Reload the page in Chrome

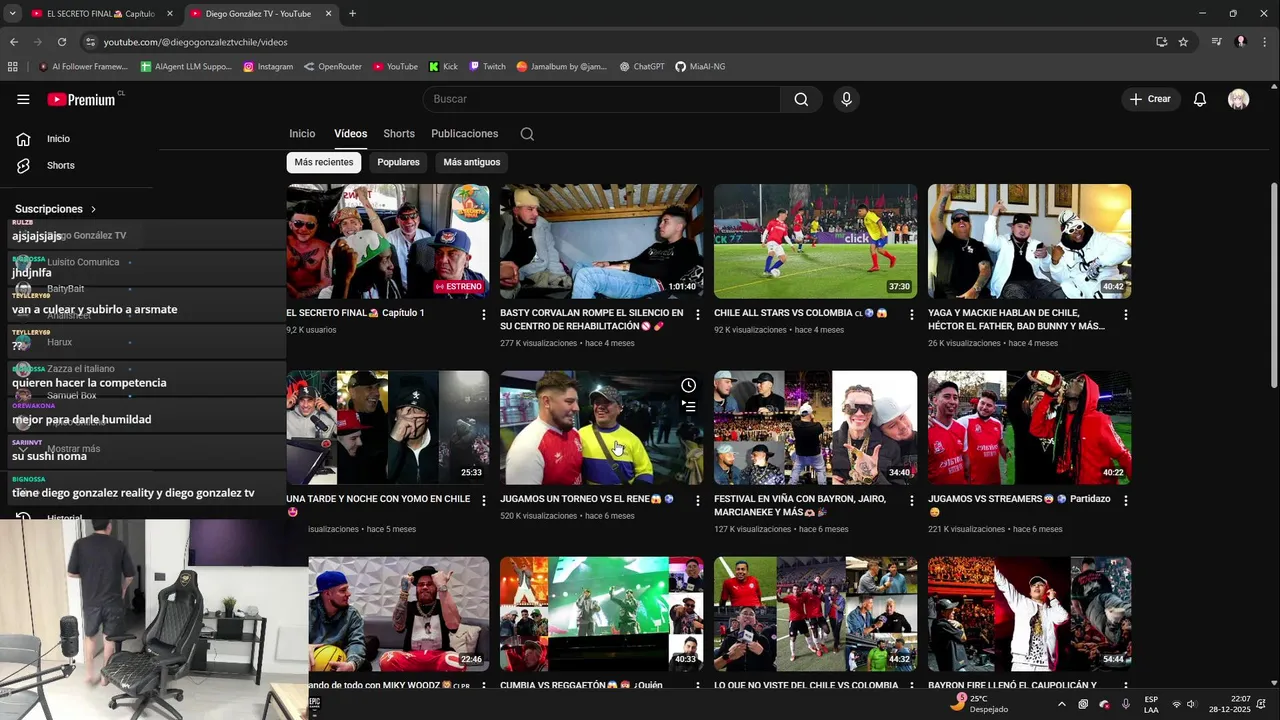(62, 42)
